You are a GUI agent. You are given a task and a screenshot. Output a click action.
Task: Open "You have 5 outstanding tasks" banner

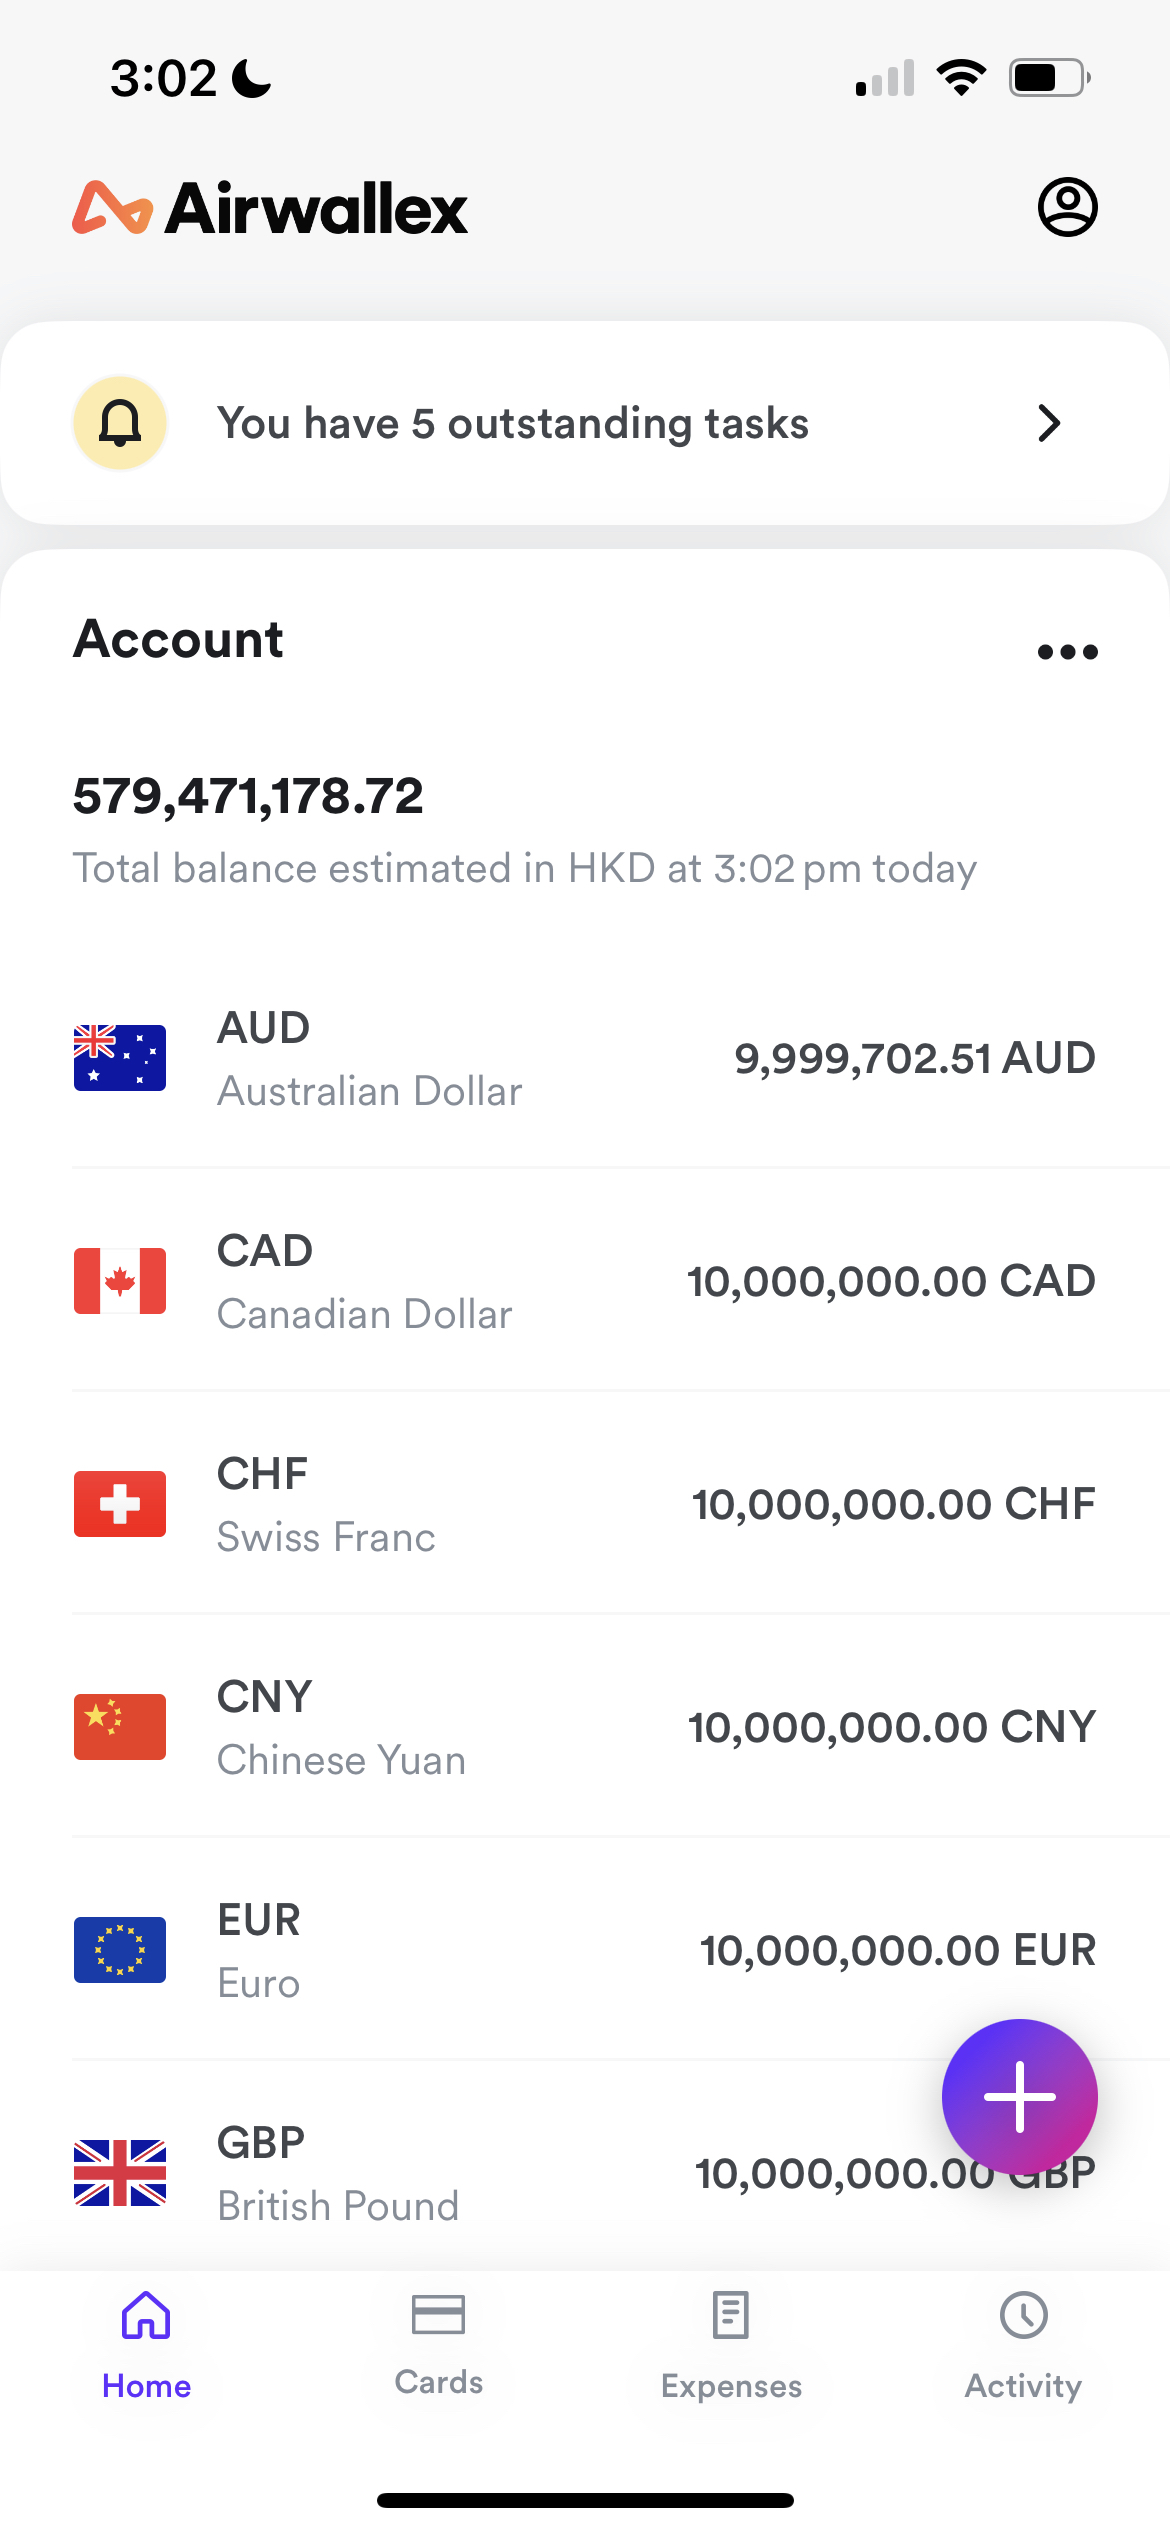[512, 423]
